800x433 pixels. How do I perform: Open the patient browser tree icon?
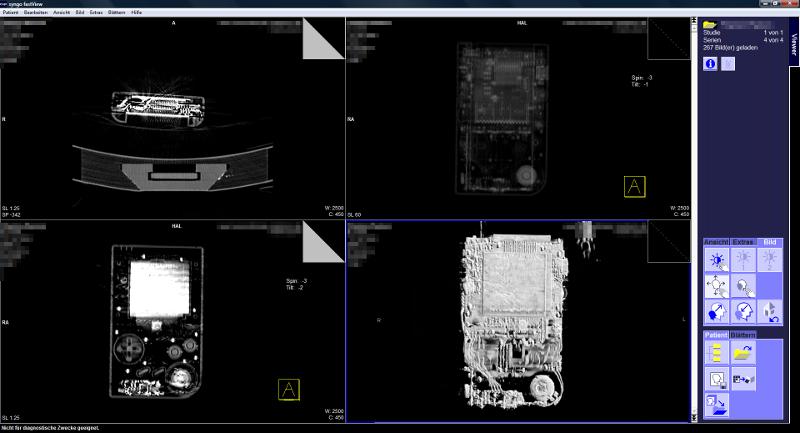point(717,353)
